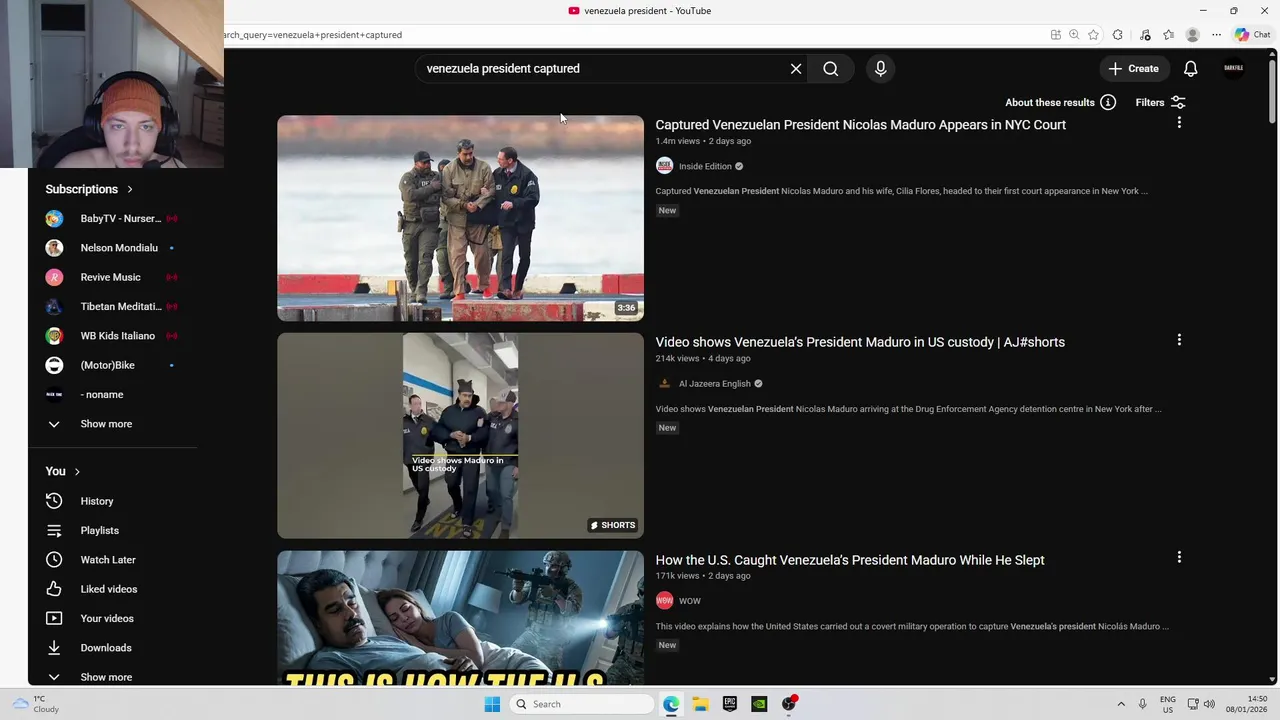Open the You section header

62,471
